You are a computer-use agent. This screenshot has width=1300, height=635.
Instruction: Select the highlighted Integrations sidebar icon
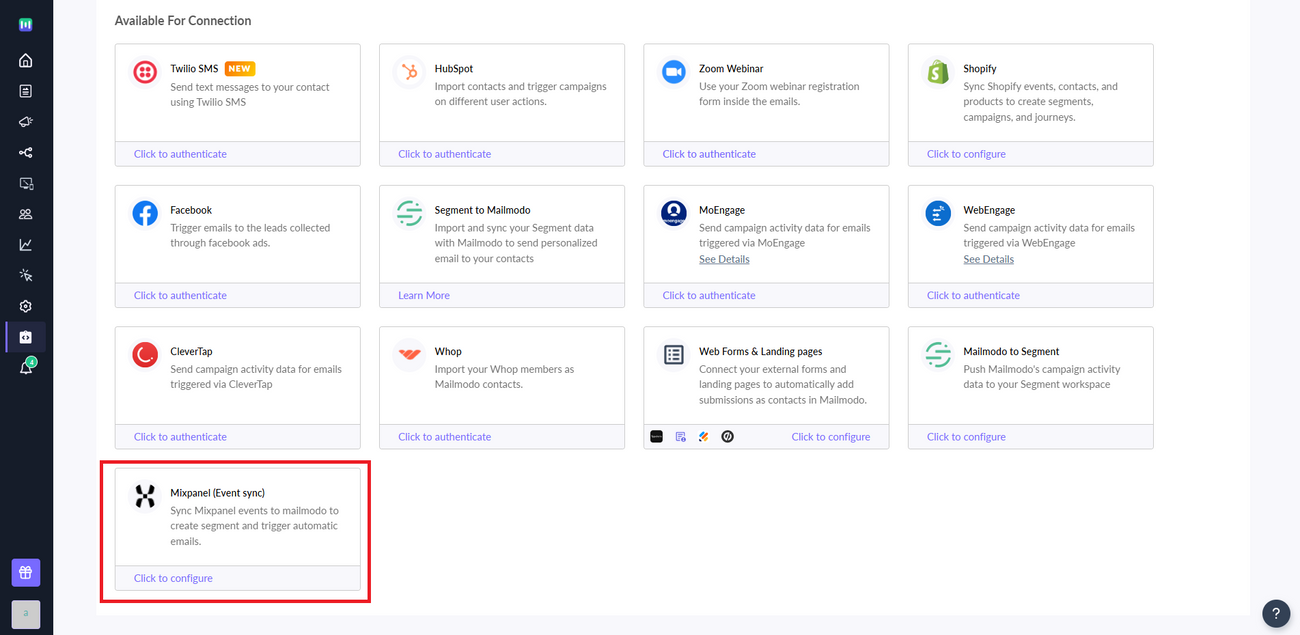26,337
